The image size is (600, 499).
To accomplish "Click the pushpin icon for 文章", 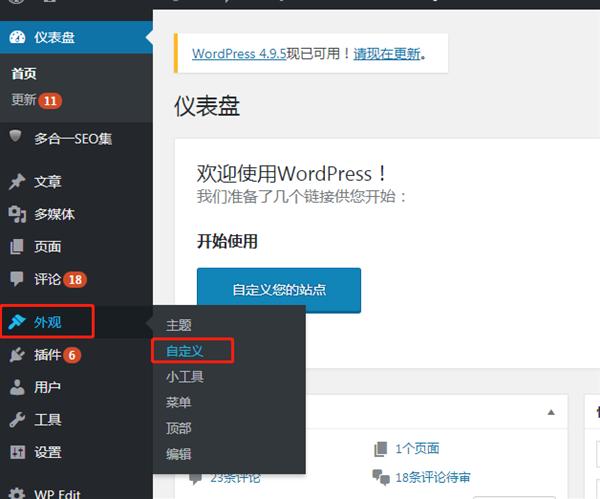I will pos(17,182).
